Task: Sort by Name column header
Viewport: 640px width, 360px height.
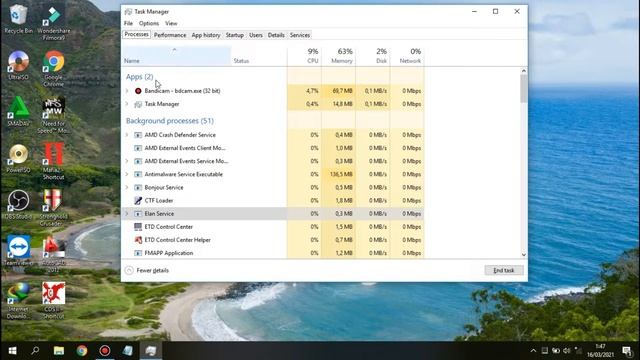Action: 177,56
